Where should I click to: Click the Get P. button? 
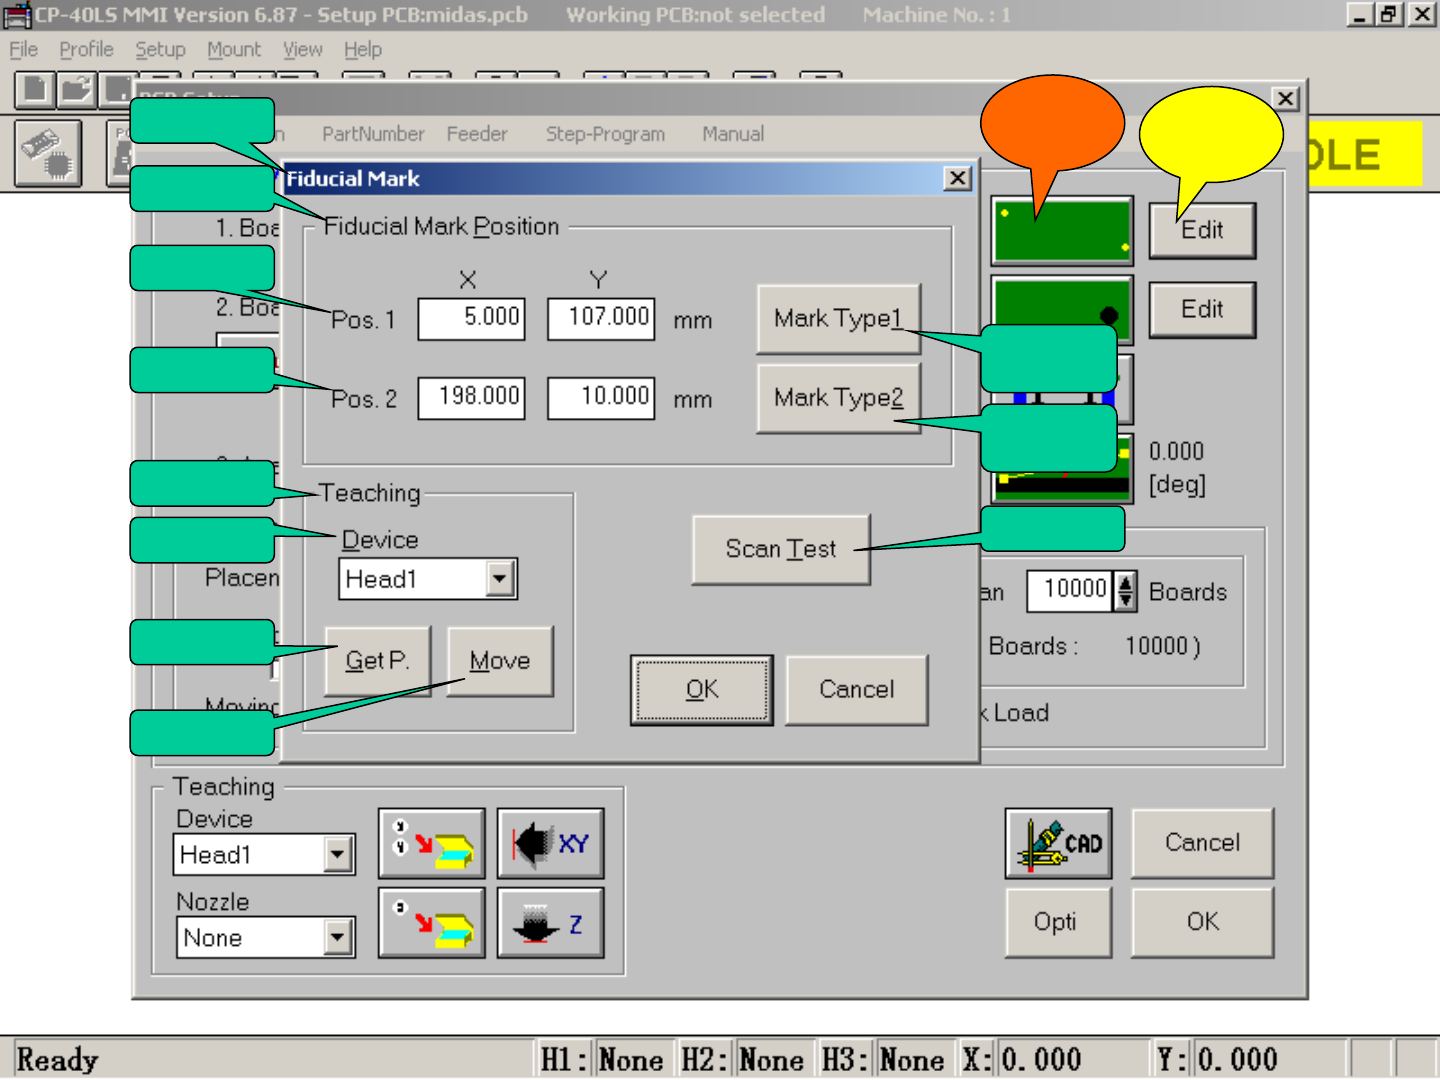pos(377,661)
